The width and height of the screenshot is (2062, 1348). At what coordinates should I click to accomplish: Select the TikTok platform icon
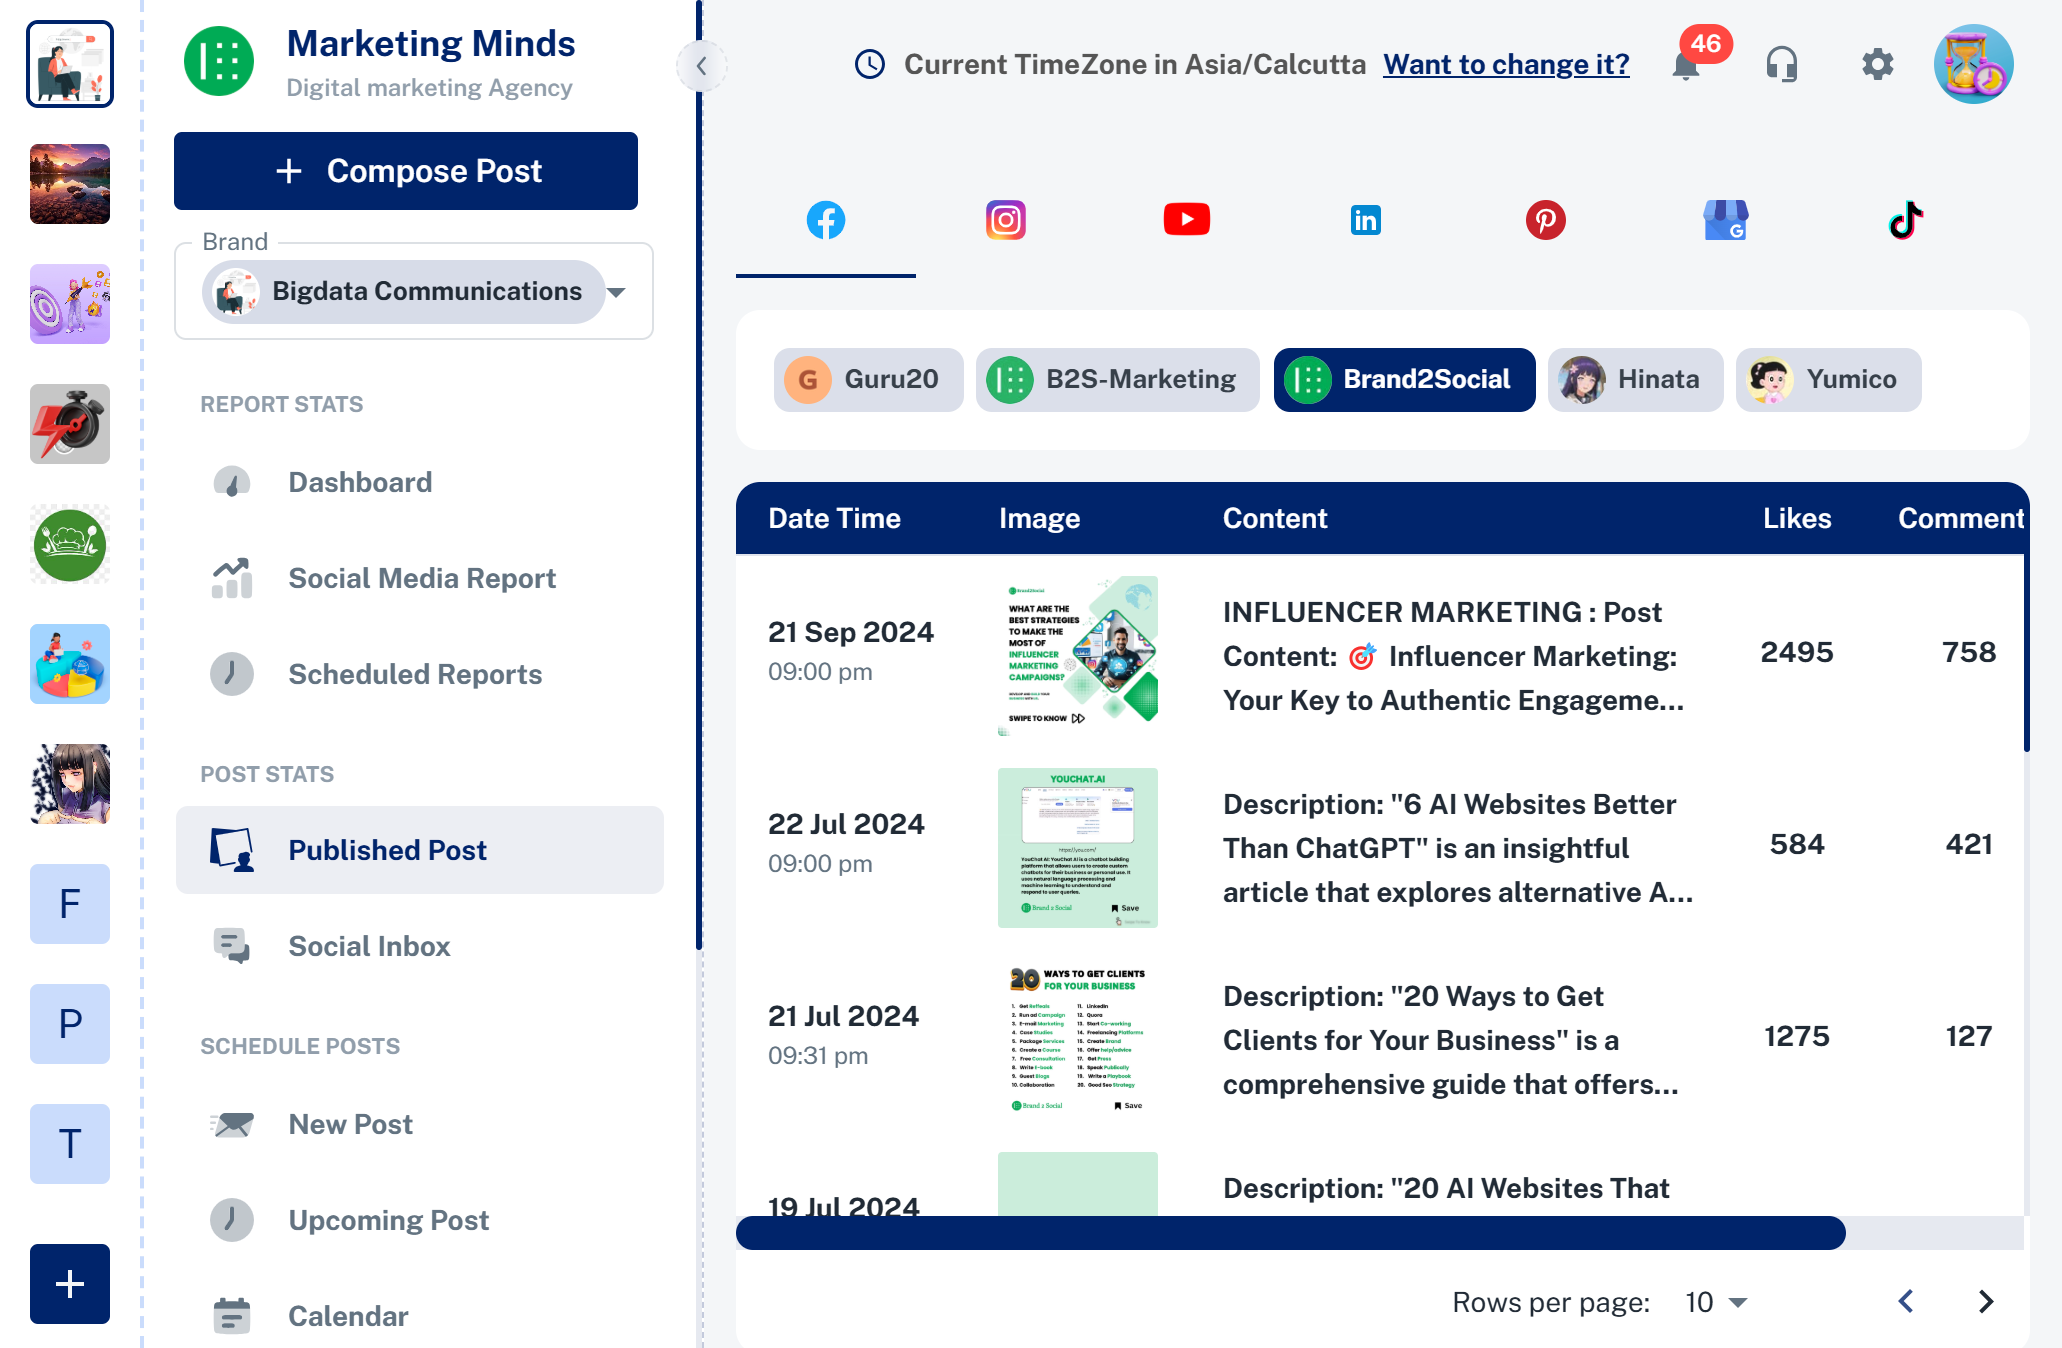(1905, 220)
